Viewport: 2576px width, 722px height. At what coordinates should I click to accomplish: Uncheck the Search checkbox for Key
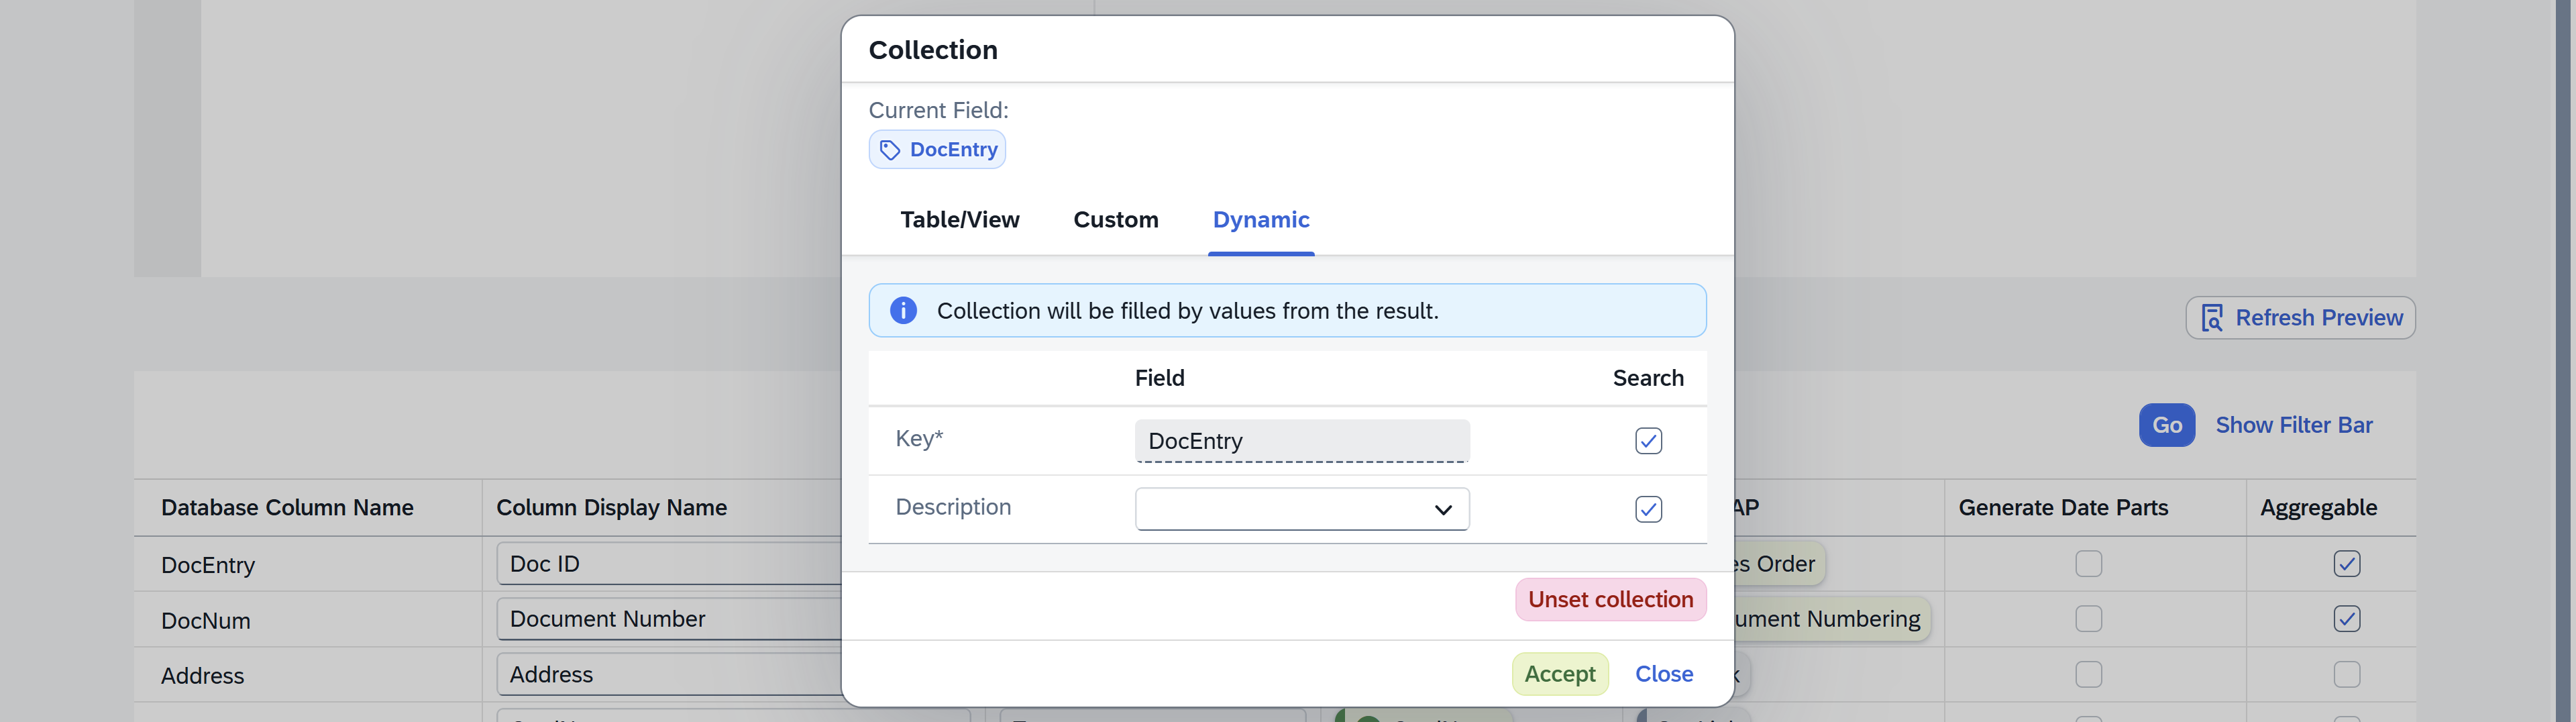tap(1648, 440)
